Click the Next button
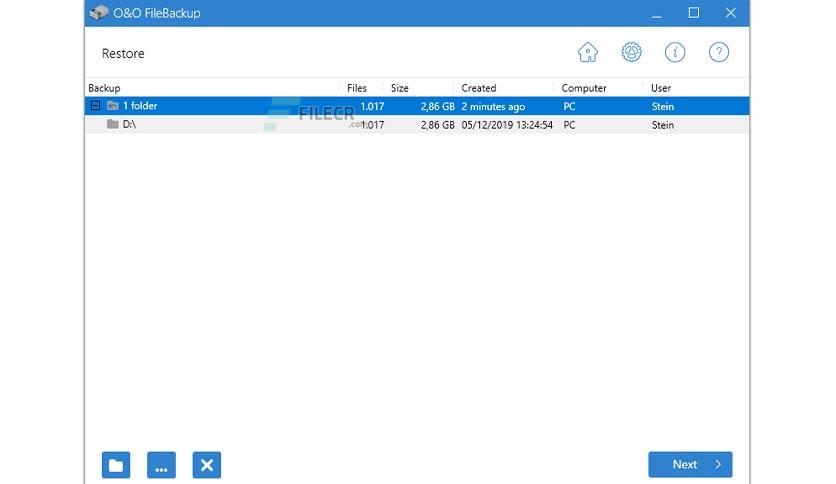The image size is (836, 484). tap(690, 464)
